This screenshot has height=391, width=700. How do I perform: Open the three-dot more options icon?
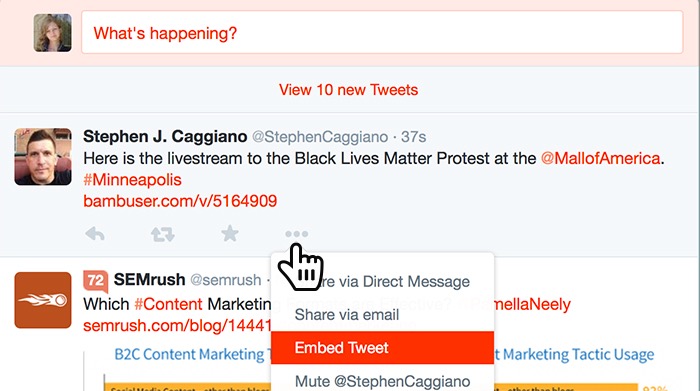tap(296, 234)
